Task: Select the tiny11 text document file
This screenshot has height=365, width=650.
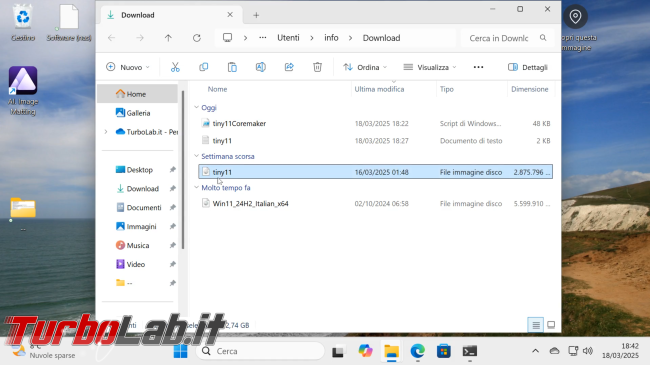Action: tap(375, 141)
